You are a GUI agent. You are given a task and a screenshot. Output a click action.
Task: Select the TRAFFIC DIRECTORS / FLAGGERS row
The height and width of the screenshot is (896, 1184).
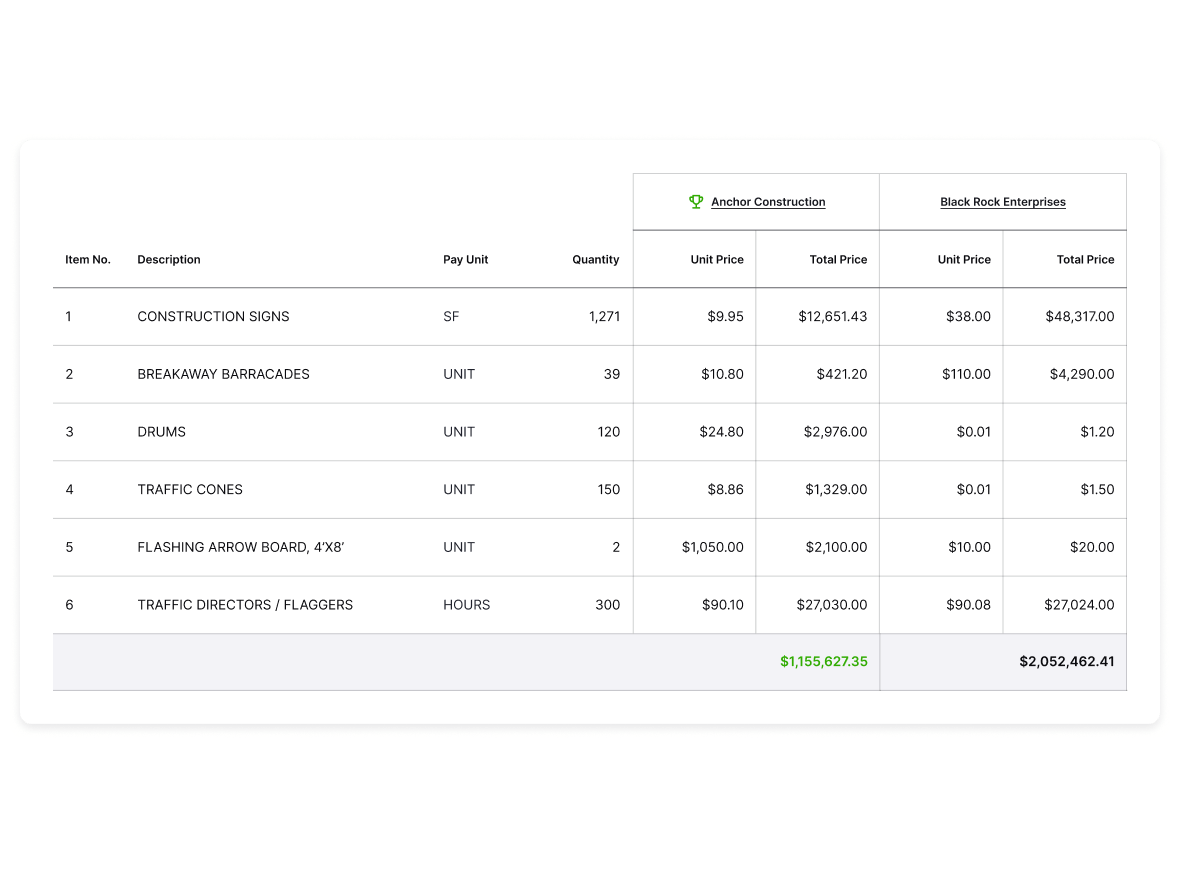[x=245, y=605]
